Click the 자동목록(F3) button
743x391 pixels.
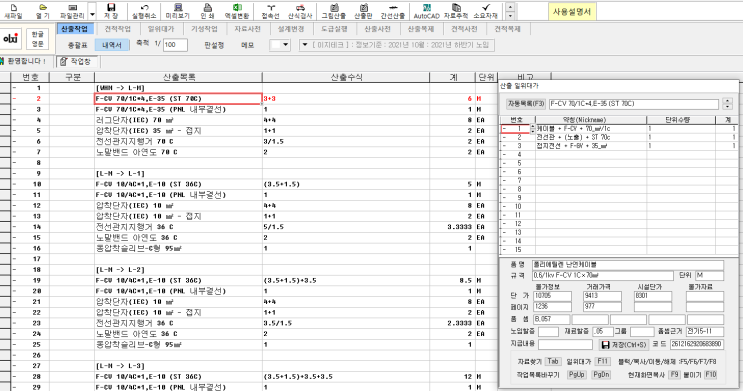point(526,103)
